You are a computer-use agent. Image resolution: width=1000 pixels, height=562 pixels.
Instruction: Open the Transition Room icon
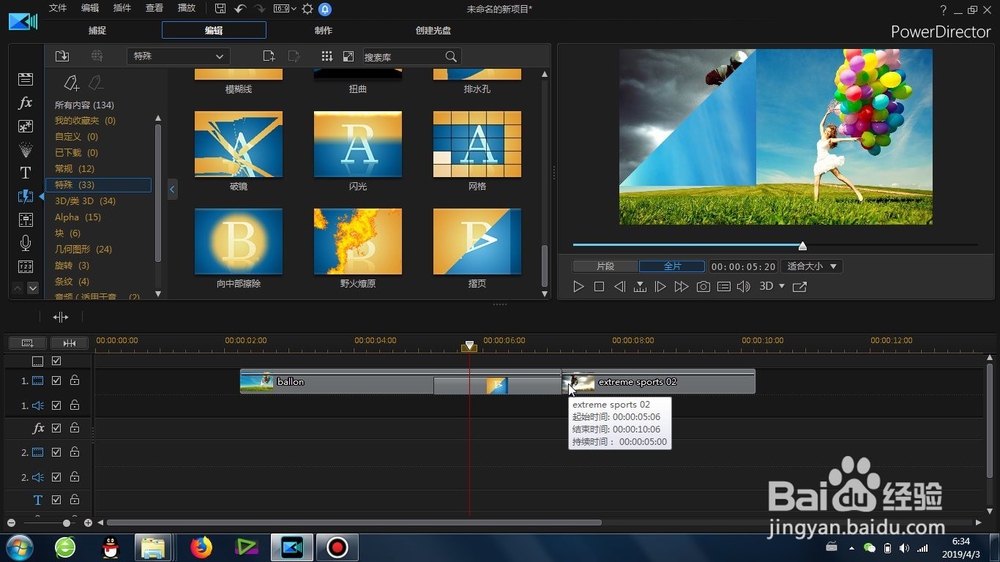(26, 196)
